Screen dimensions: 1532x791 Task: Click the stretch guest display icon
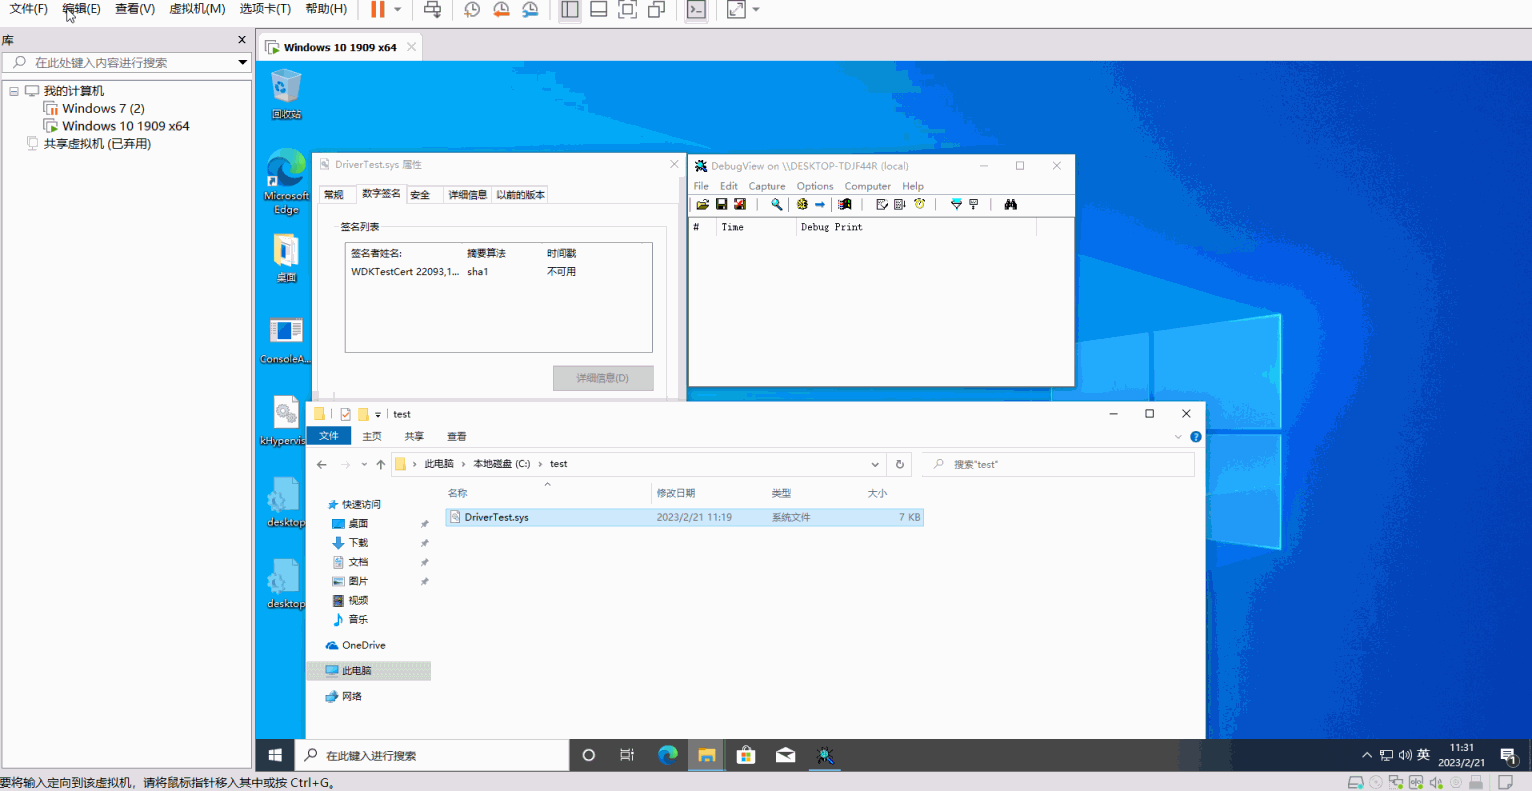(x=736, y=9)
